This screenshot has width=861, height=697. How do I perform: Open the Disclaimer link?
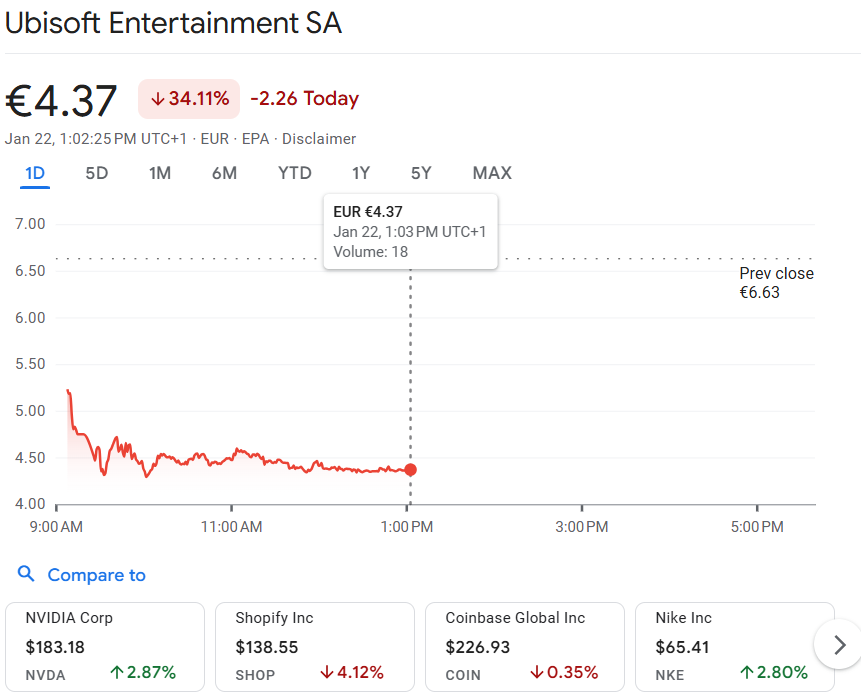click(319, 139)
